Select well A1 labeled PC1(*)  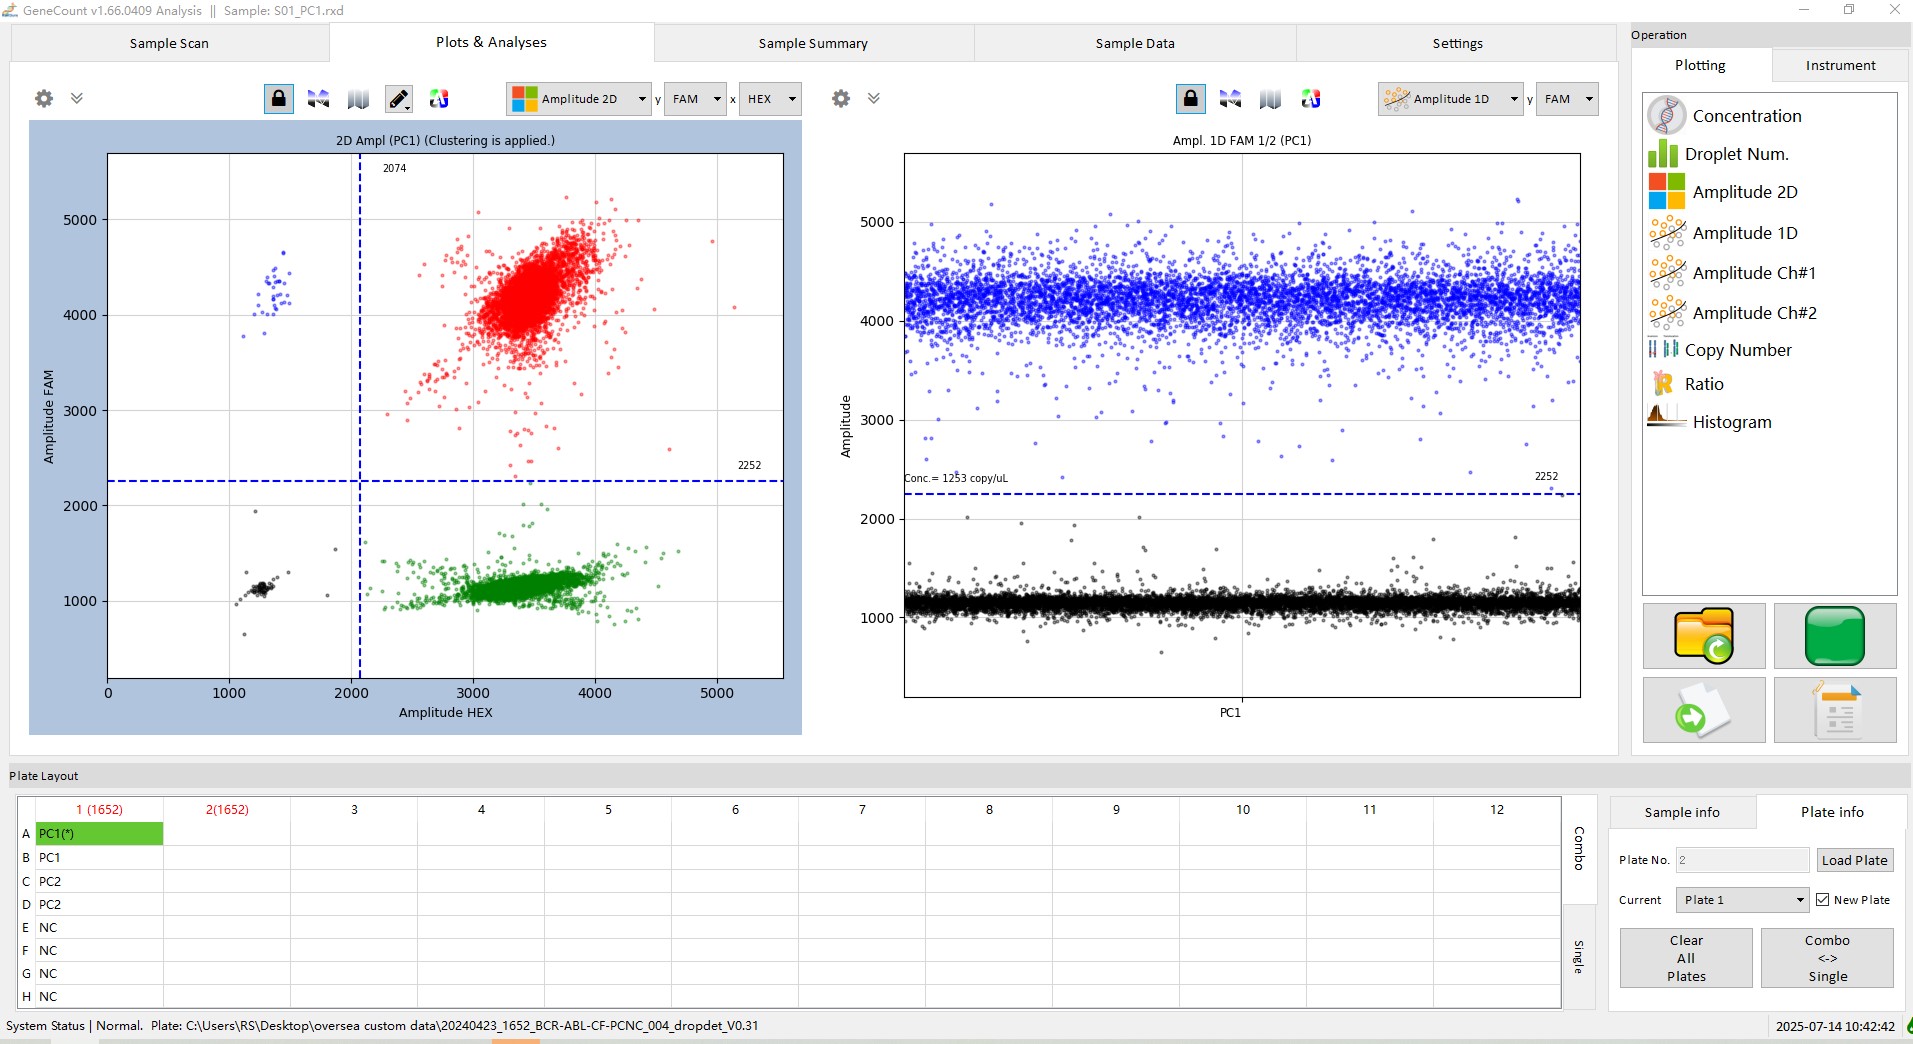(x=99, y=833)
